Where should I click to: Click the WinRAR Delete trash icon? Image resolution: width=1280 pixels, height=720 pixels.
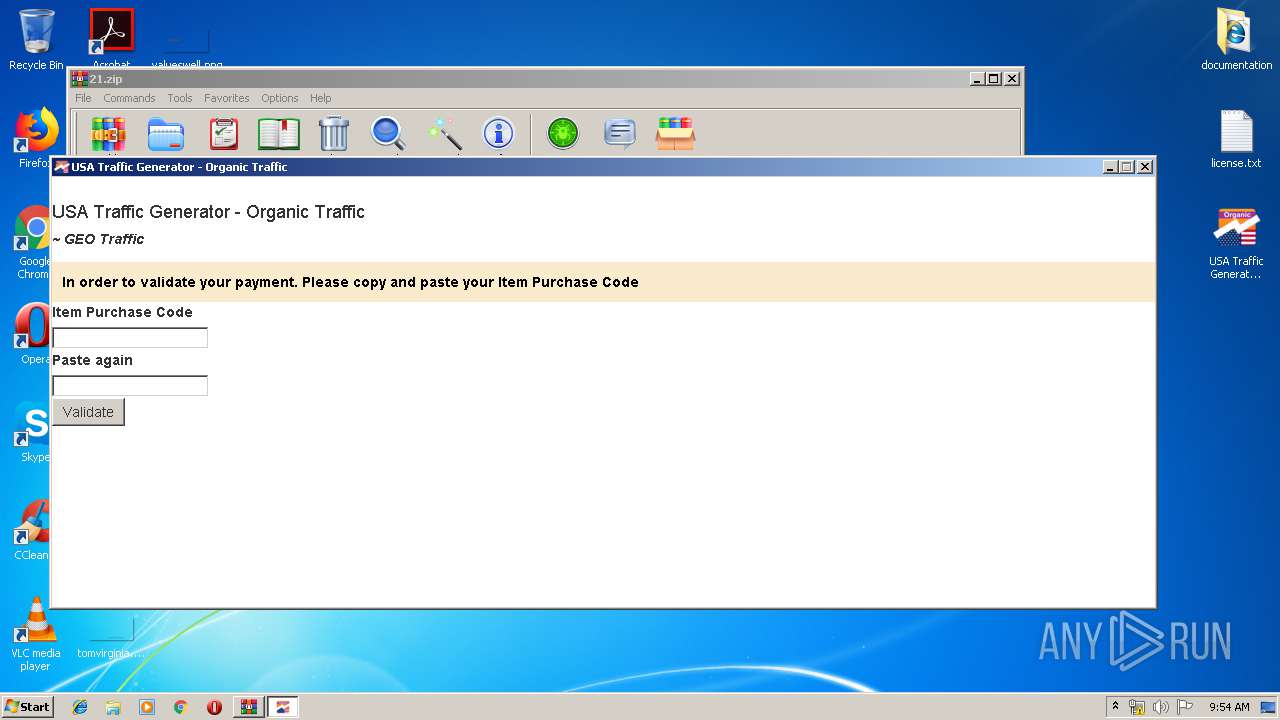pos(334,134)
